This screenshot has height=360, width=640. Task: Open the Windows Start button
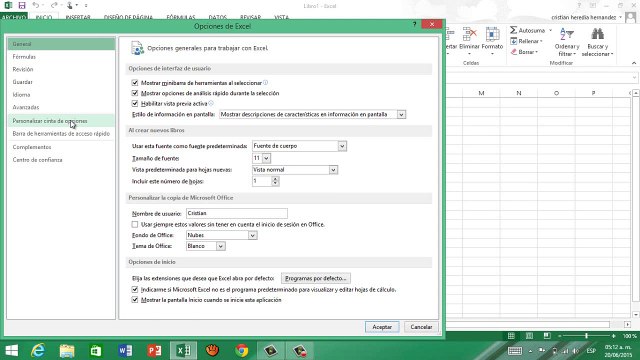[11, 351]
